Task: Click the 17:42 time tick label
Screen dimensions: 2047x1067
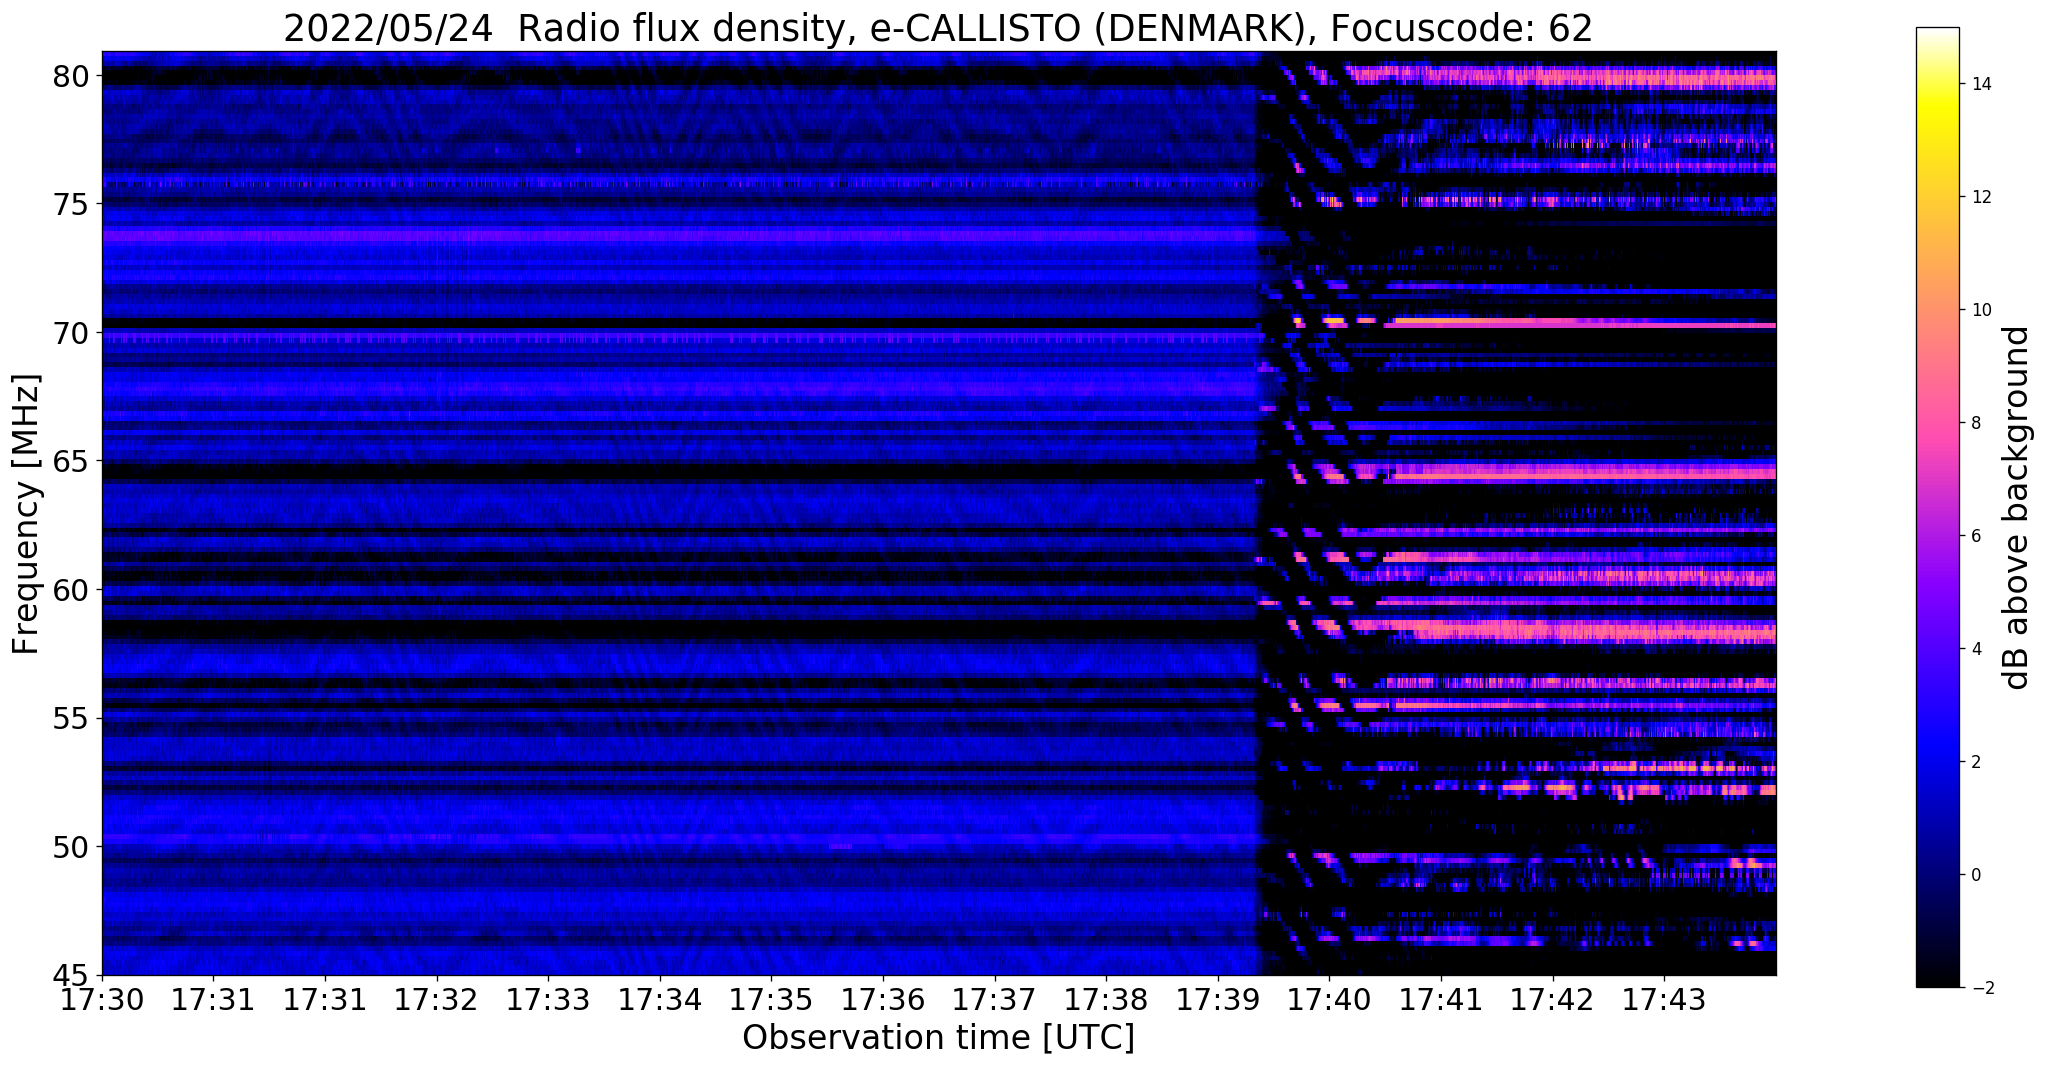Action: [1553, 1000]
